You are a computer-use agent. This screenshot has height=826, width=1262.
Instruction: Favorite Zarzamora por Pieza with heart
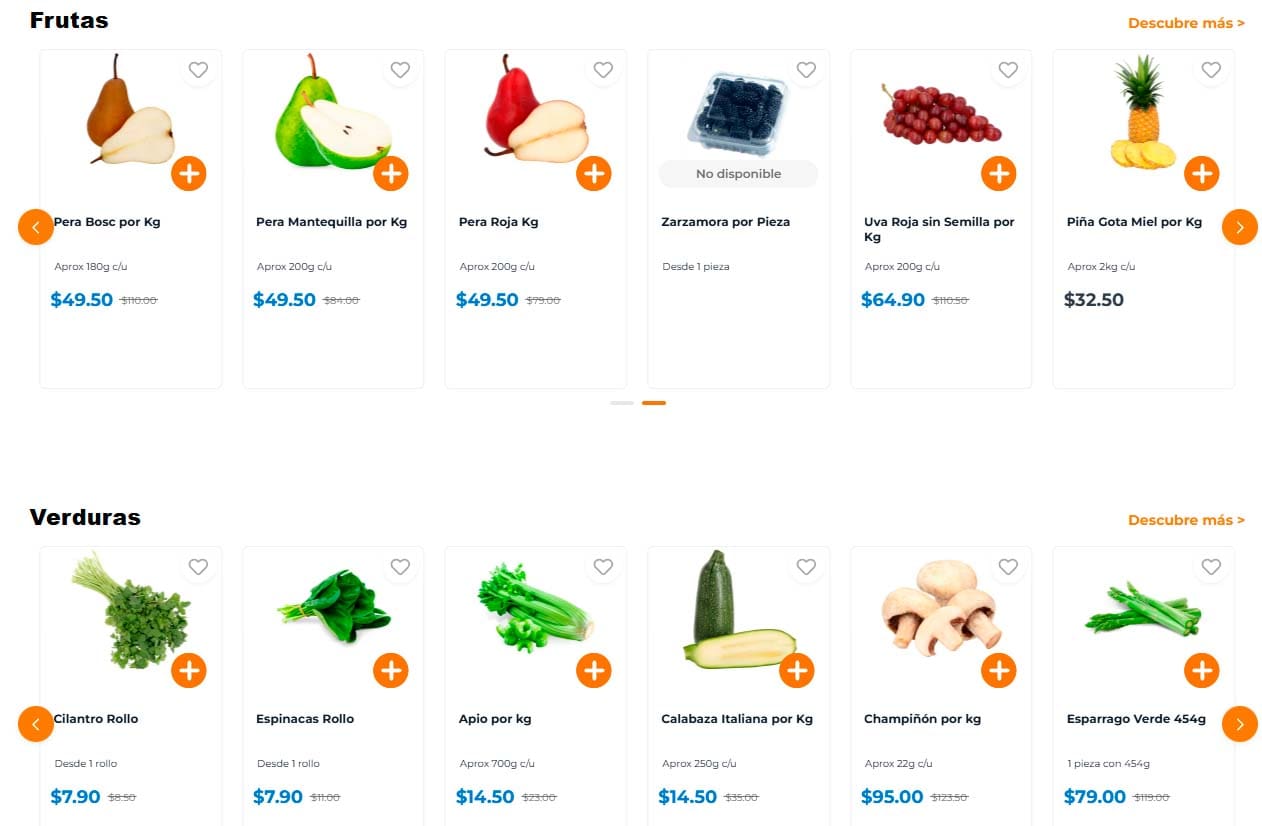[x=806, y=70]
